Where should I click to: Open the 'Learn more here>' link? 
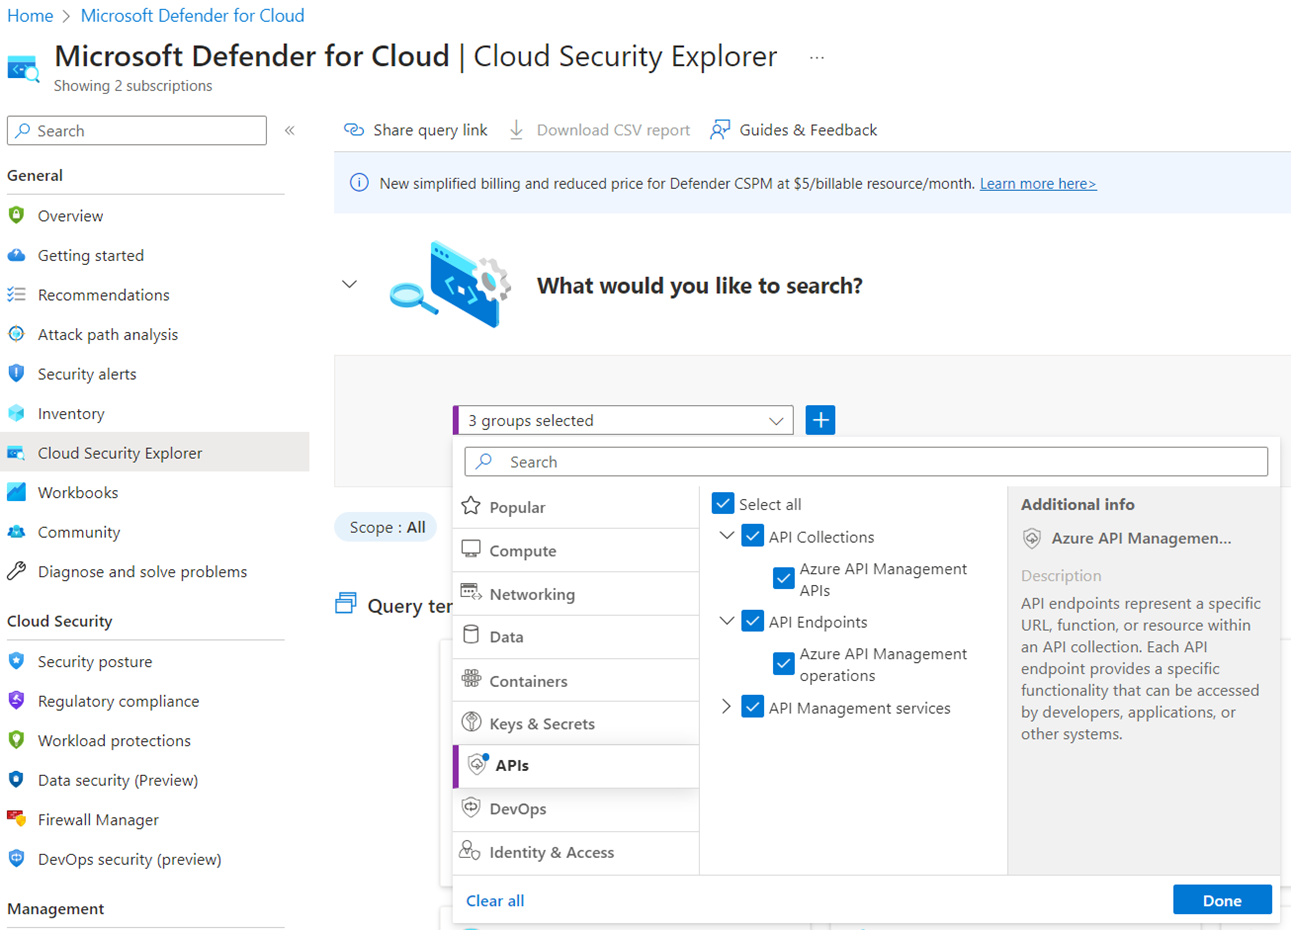click(x=1038, y=184)
